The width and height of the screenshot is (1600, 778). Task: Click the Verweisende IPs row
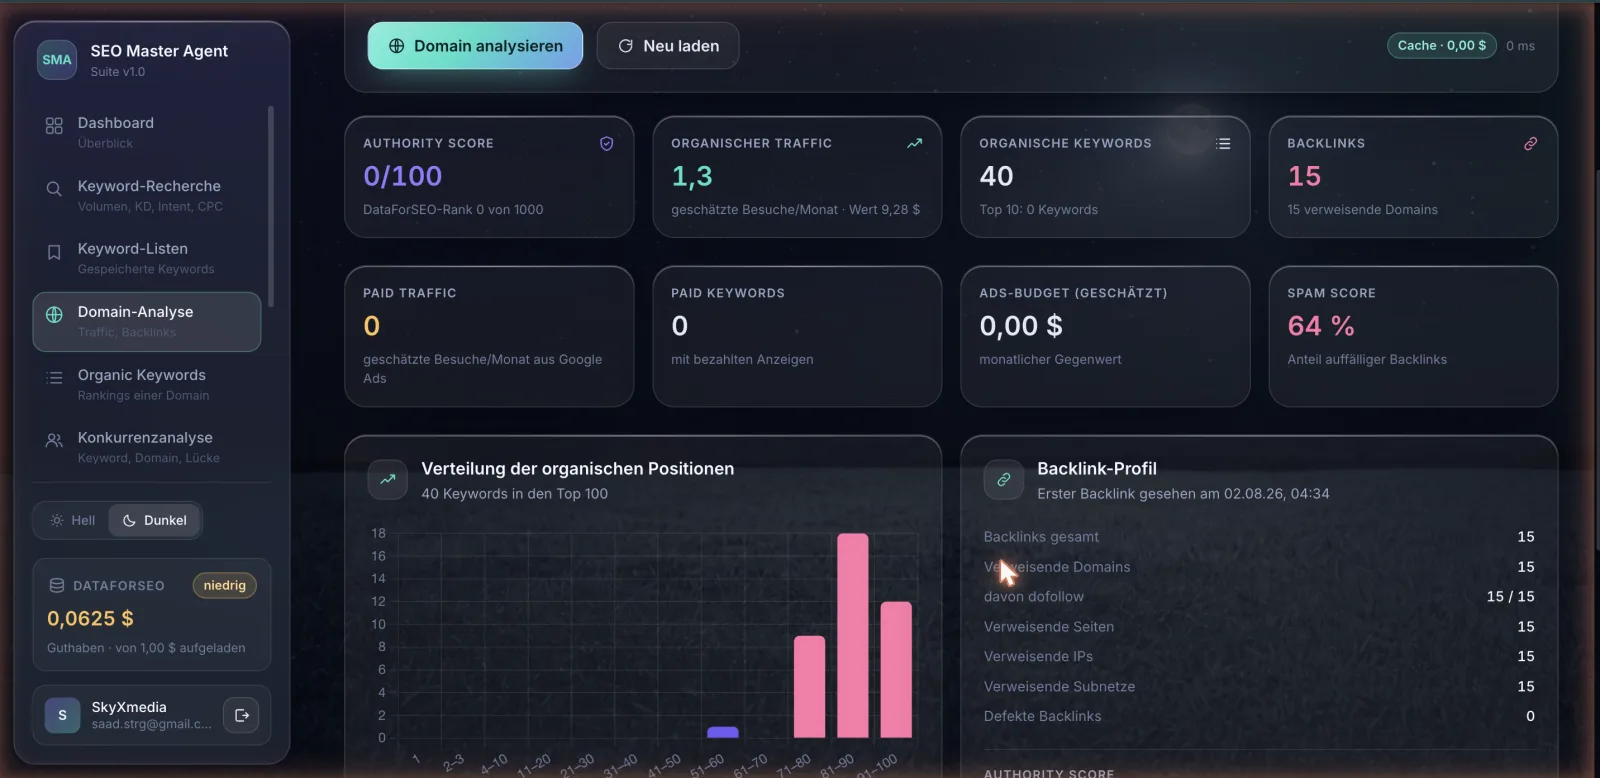1259,657
